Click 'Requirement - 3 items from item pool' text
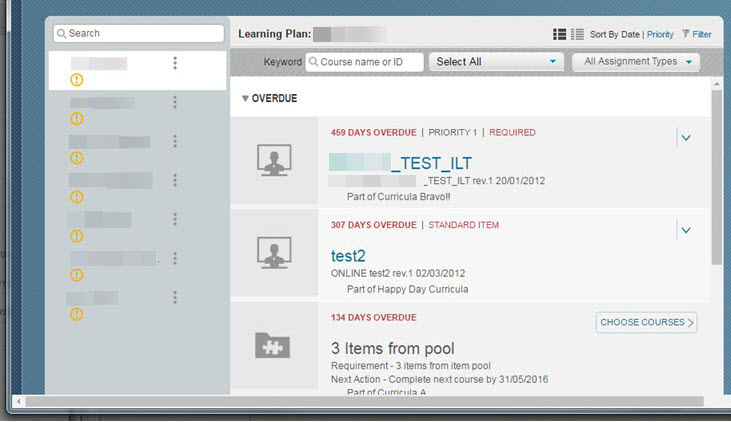The width and height of the screenshot is (731, 422). (411, 366)
